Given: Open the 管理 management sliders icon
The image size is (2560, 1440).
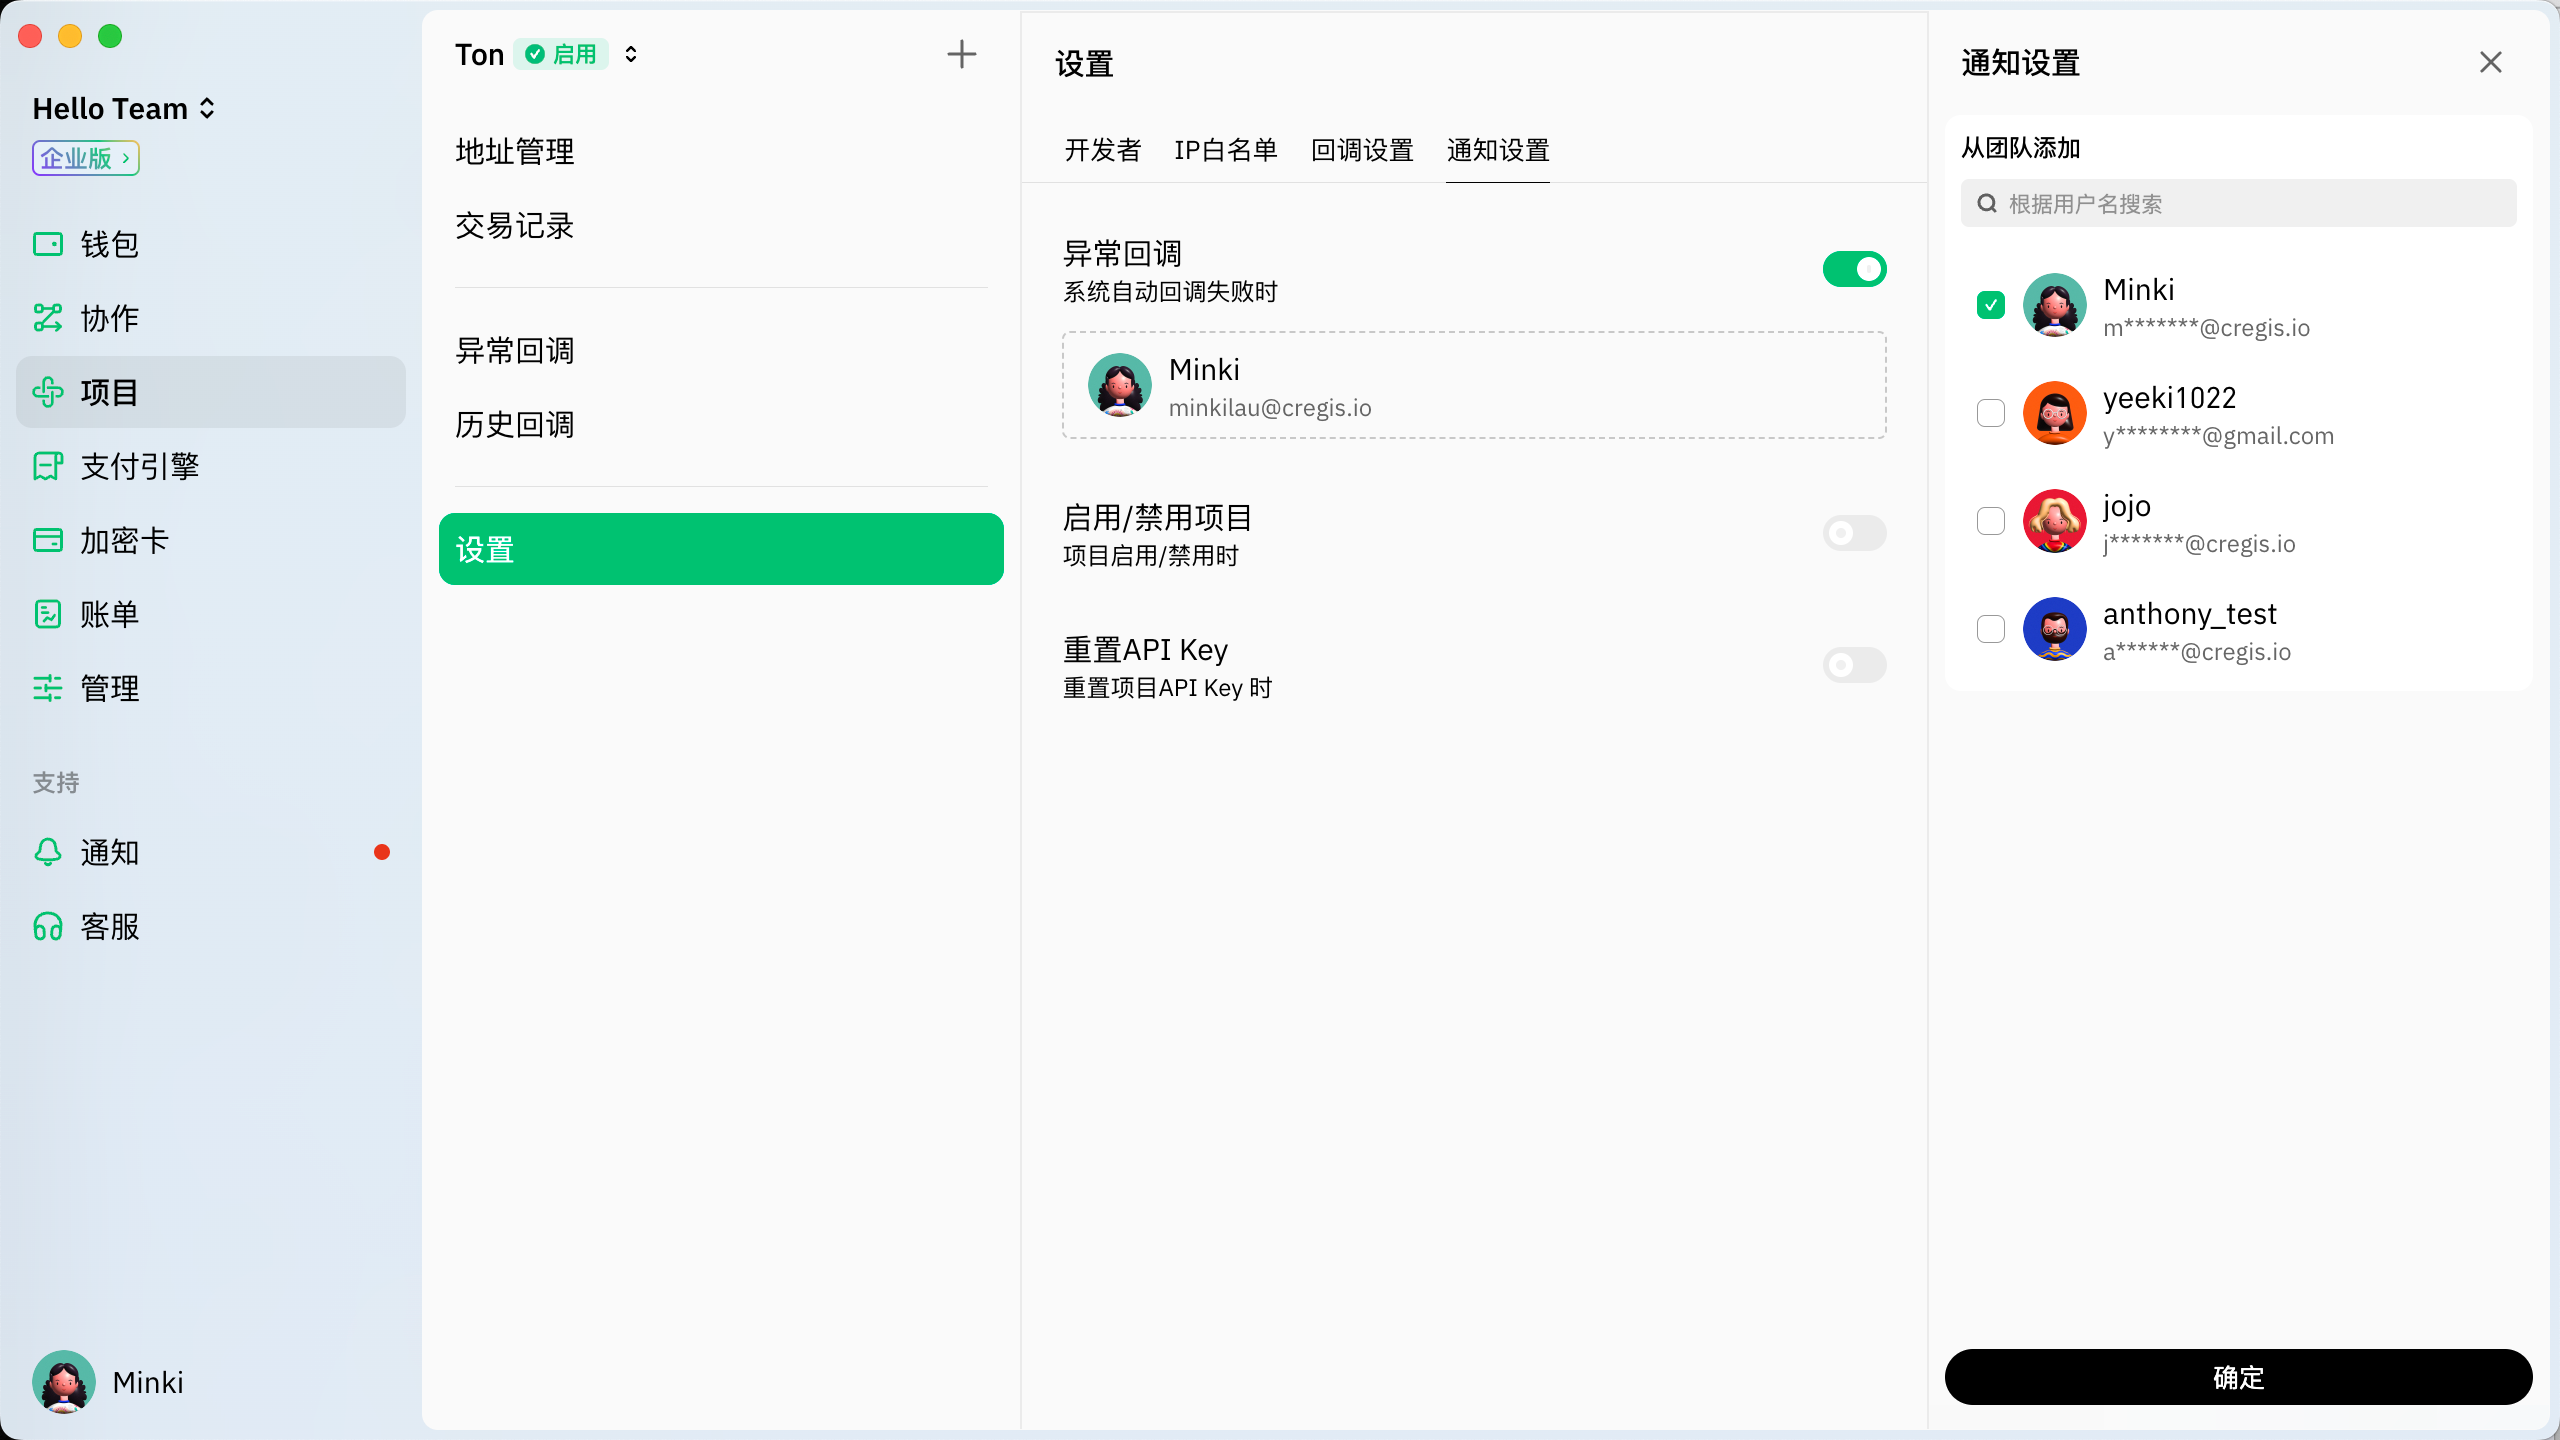Looking at the screenshot, I should point(47,688).
